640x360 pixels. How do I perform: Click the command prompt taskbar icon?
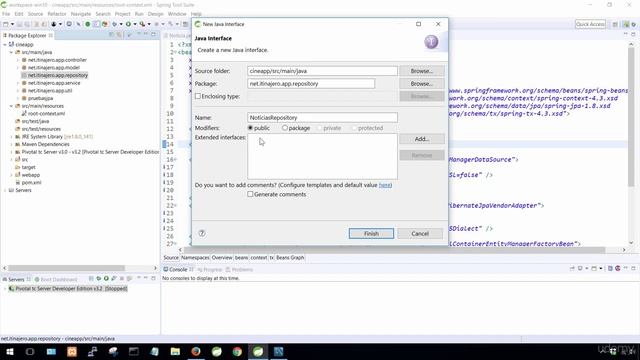point(133,351)
